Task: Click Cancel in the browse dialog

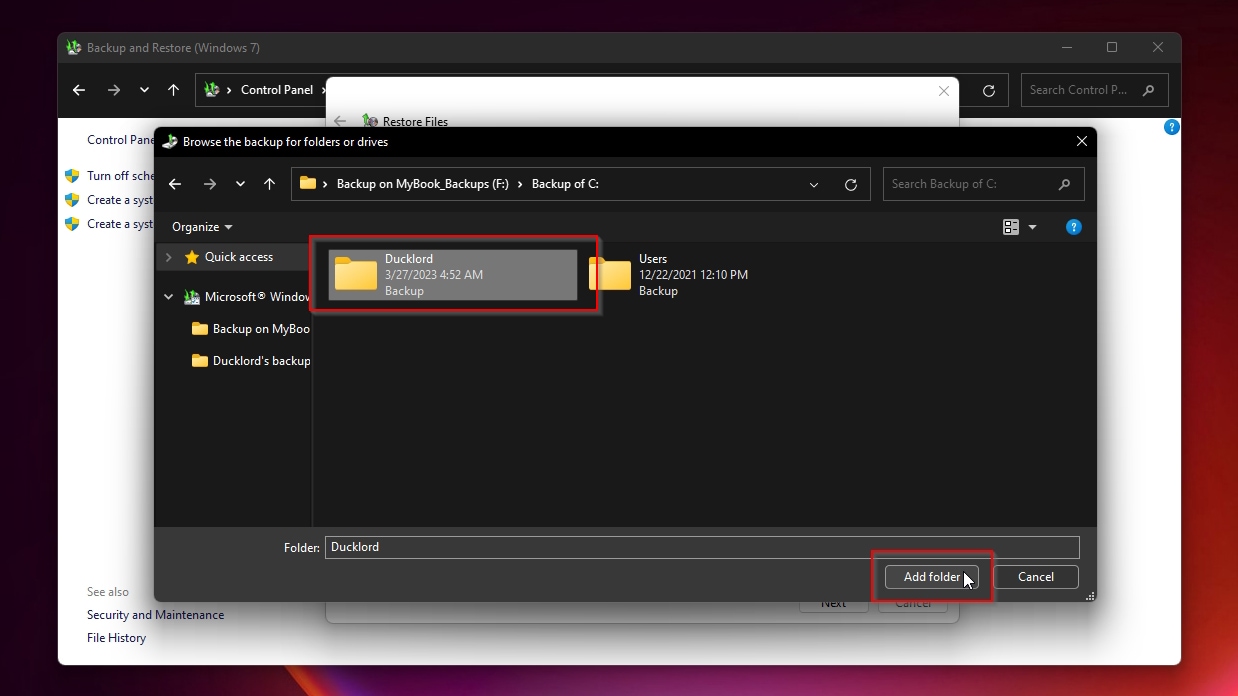Action: (x=1036, y=577)
